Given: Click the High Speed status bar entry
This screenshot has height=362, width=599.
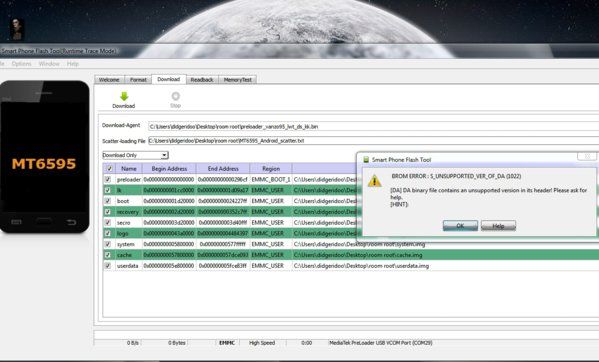Looking at the screenshot, I should click(x=262, y=343).
